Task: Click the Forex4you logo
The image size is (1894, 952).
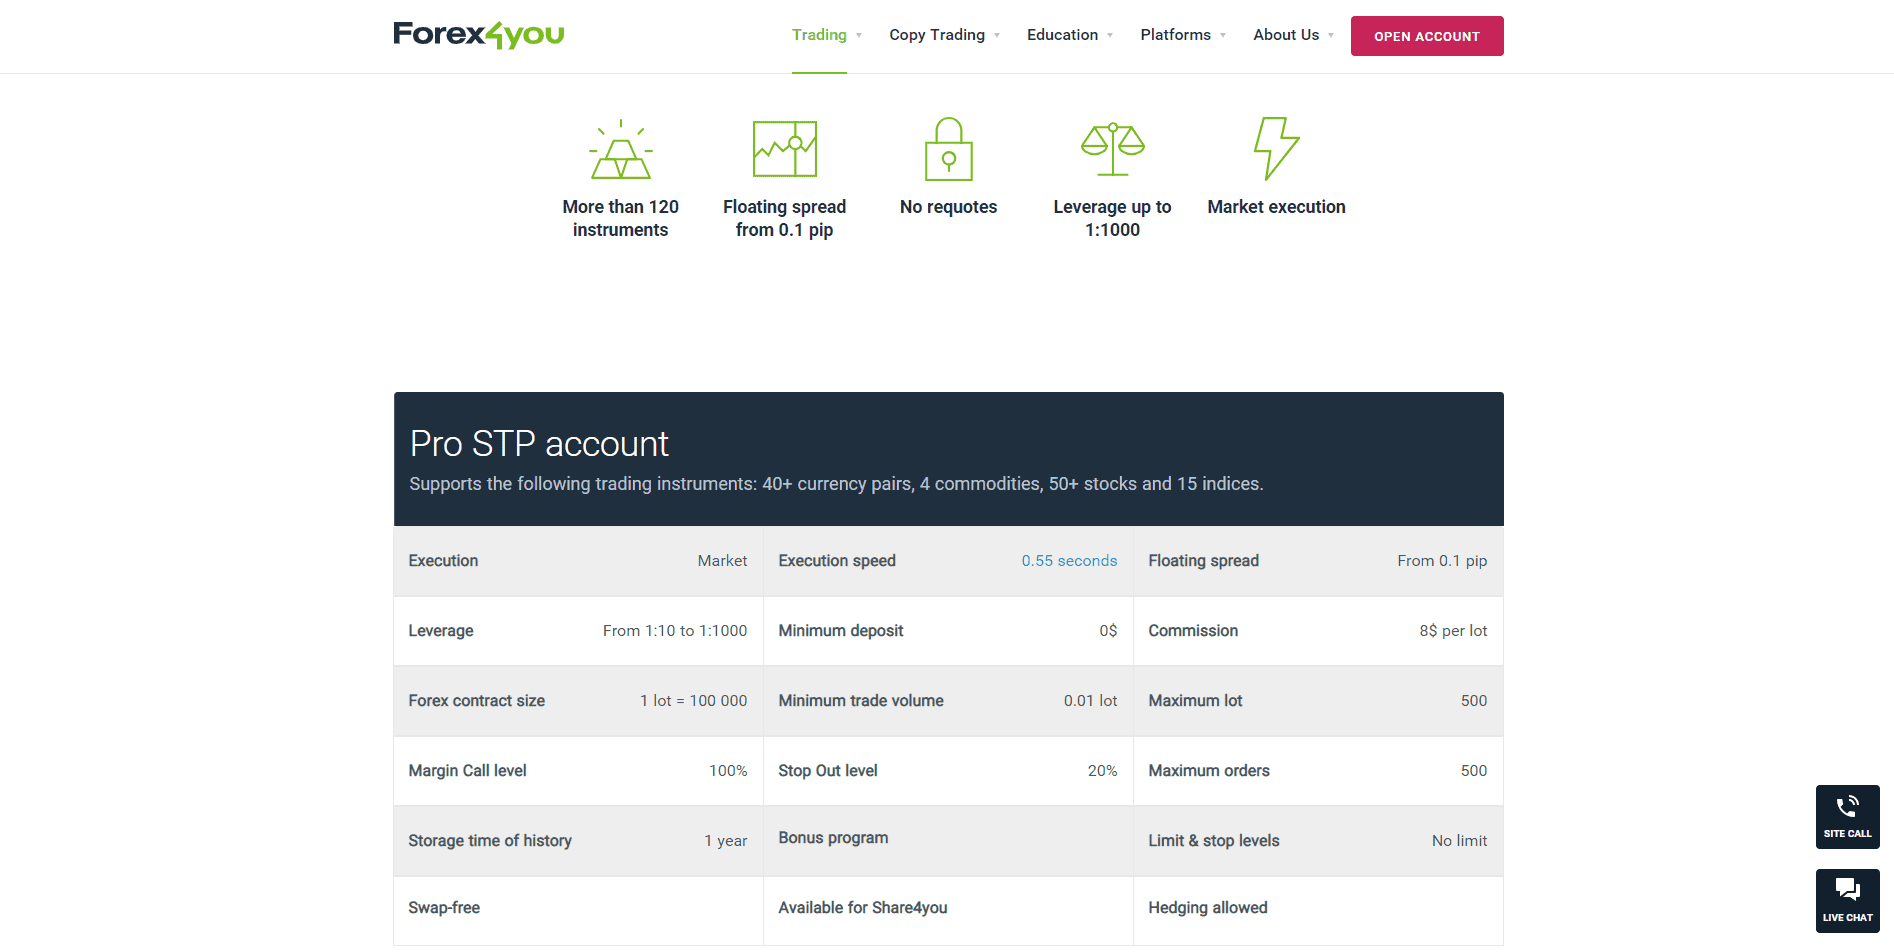Action: 478,34
